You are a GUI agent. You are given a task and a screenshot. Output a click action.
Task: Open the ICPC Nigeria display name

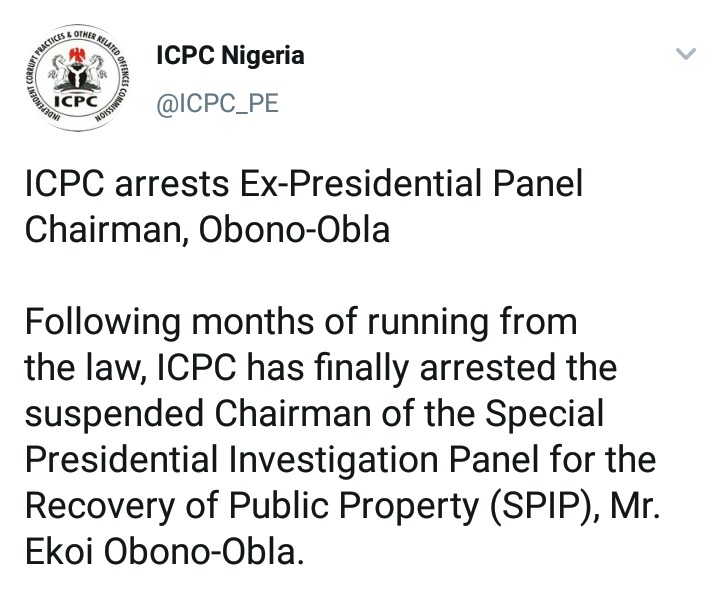[230, 56]
